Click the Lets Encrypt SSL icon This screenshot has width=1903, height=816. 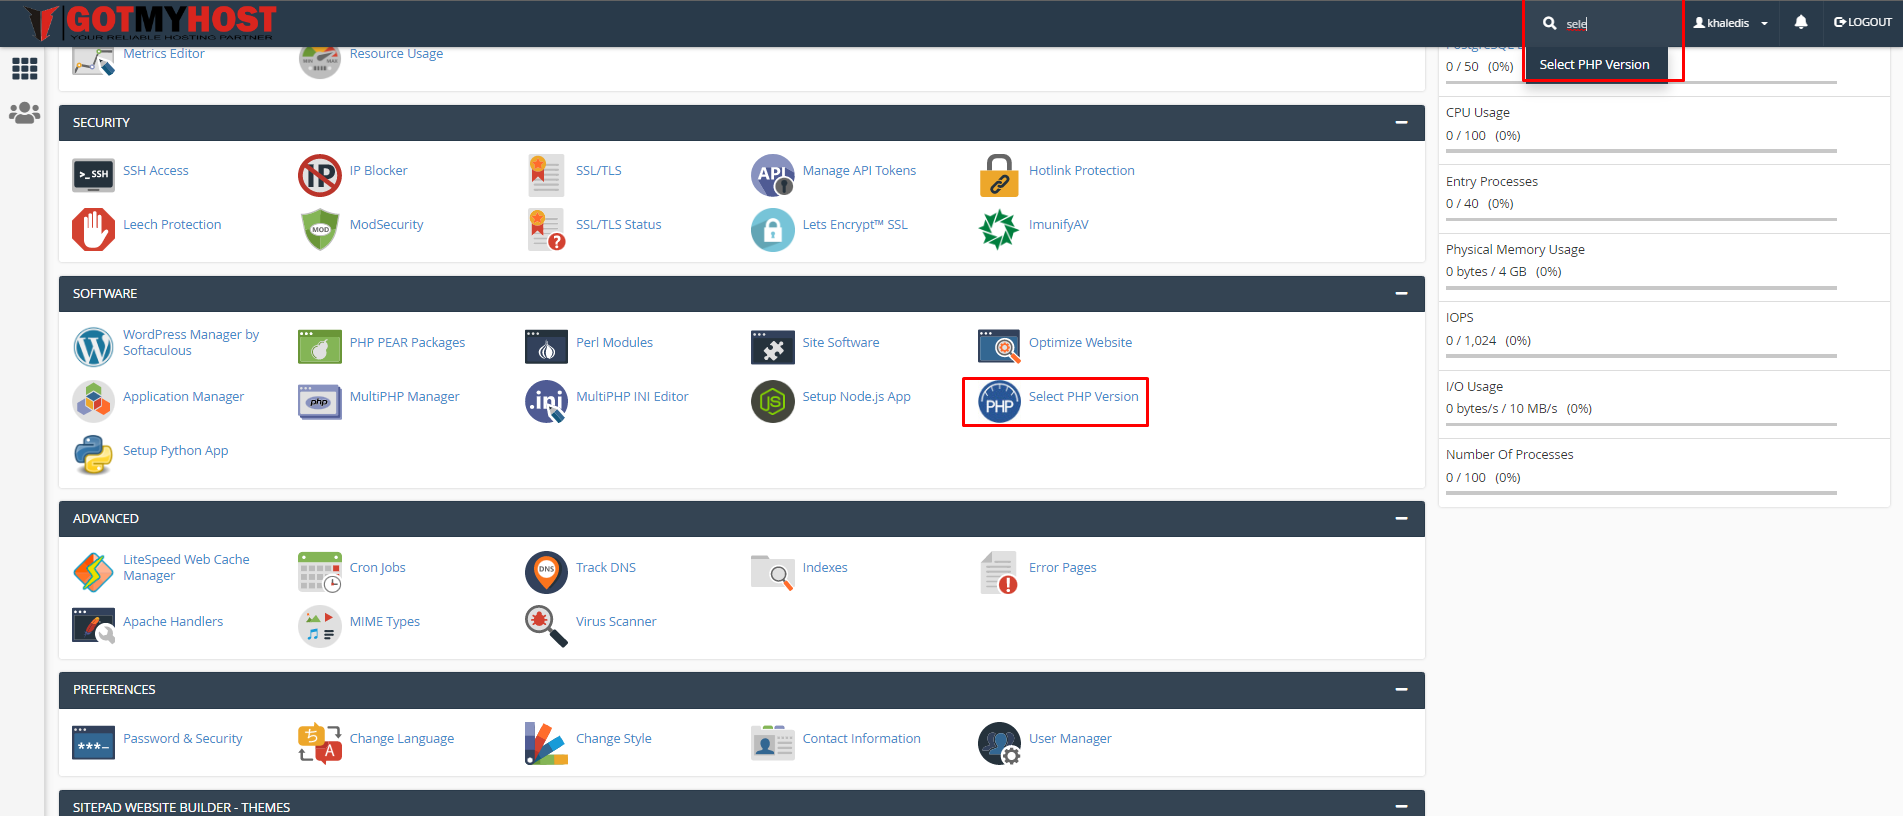click(772, 230)
